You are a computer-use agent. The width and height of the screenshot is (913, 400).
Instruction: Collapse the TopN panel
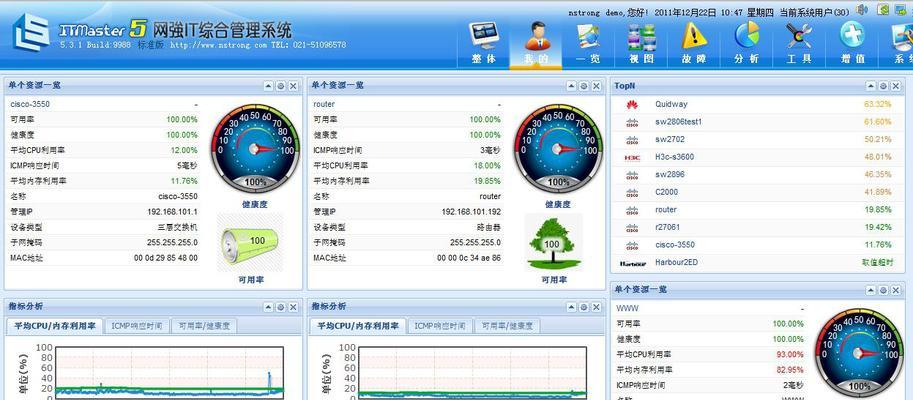pos(870,86)
